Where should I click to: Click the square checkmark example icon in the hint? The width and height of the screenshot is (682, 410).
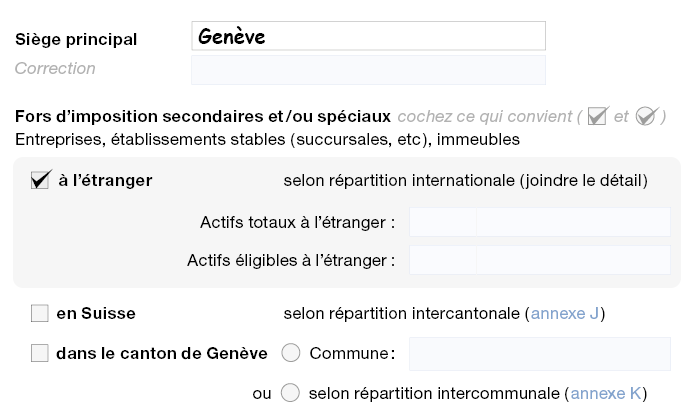pyautogui.click(x=598, y=116)
